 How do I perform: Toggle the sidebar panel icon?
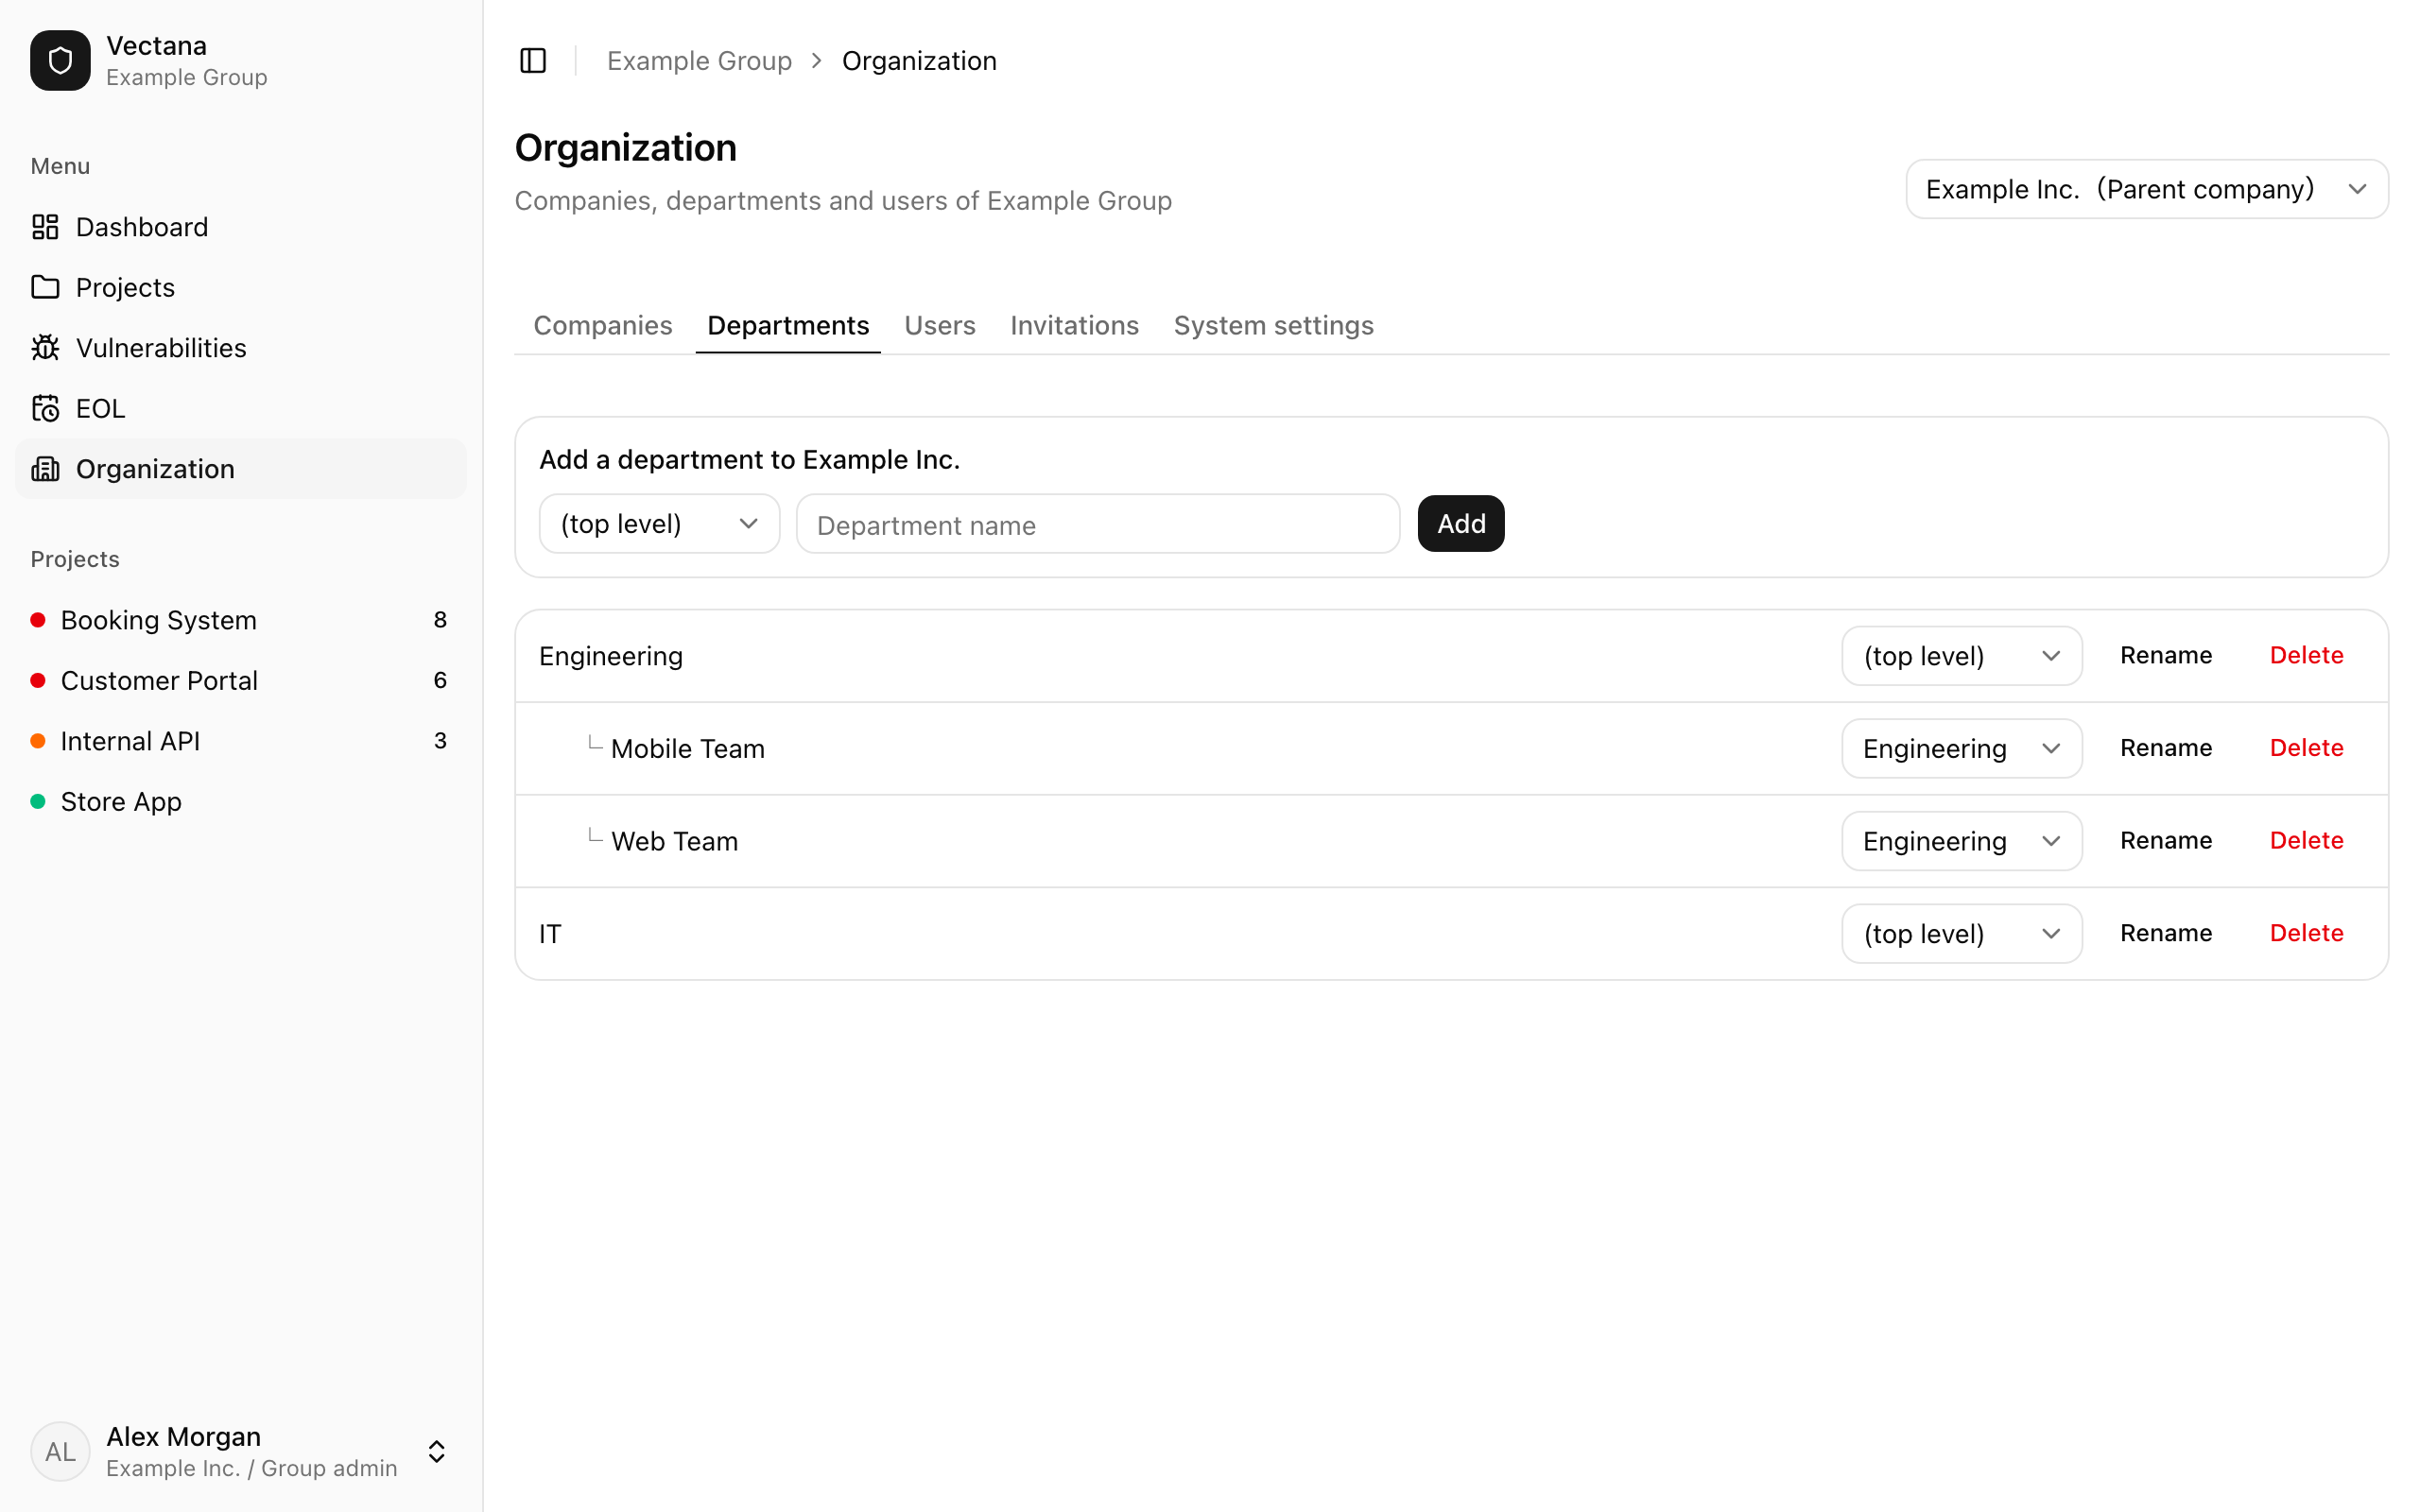(533, 61)
